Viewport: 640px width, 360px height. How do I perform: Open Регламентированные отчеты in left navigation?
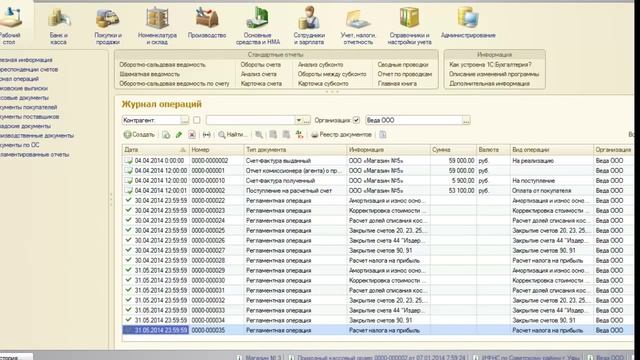coord(34,154)
